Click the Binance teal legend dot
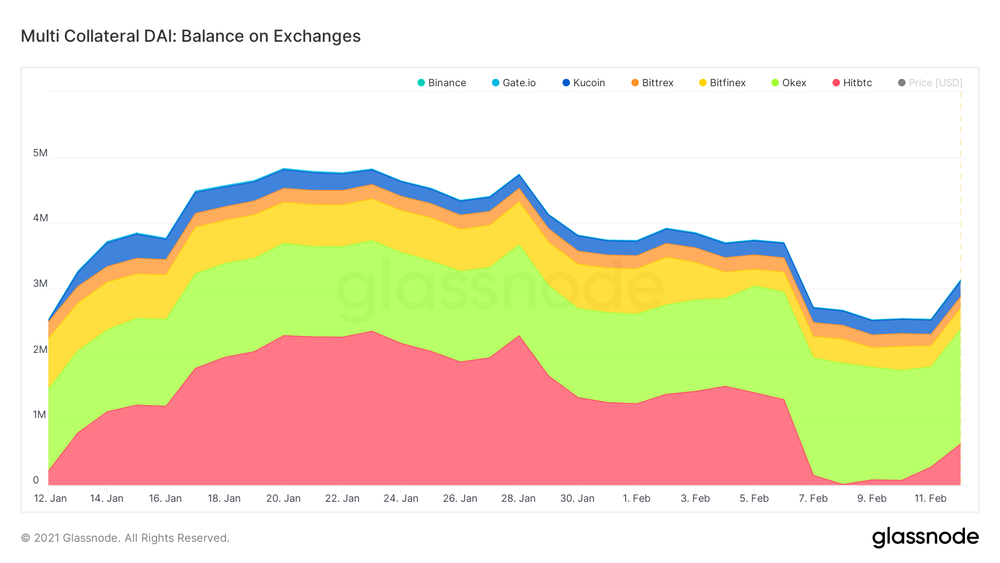The image size is (1000, 563). coord(421,83)
